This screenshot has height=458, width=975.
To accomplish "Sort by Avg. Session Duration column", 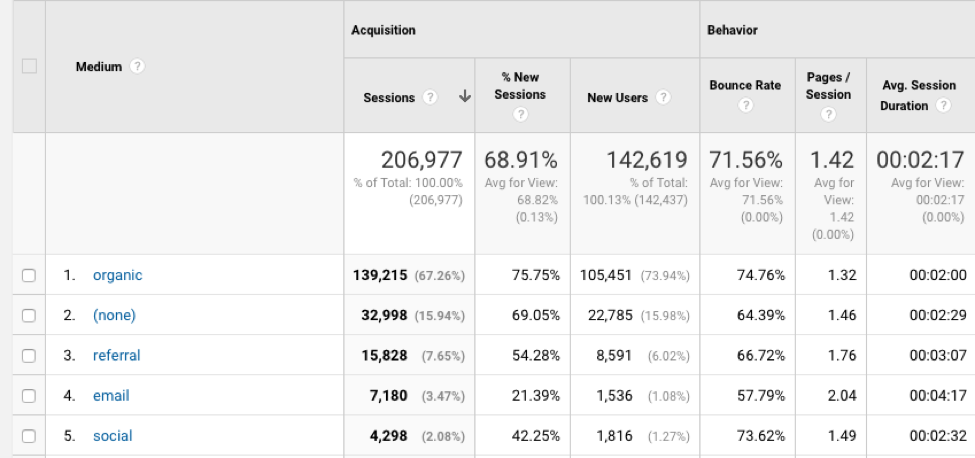I will 918,95.
